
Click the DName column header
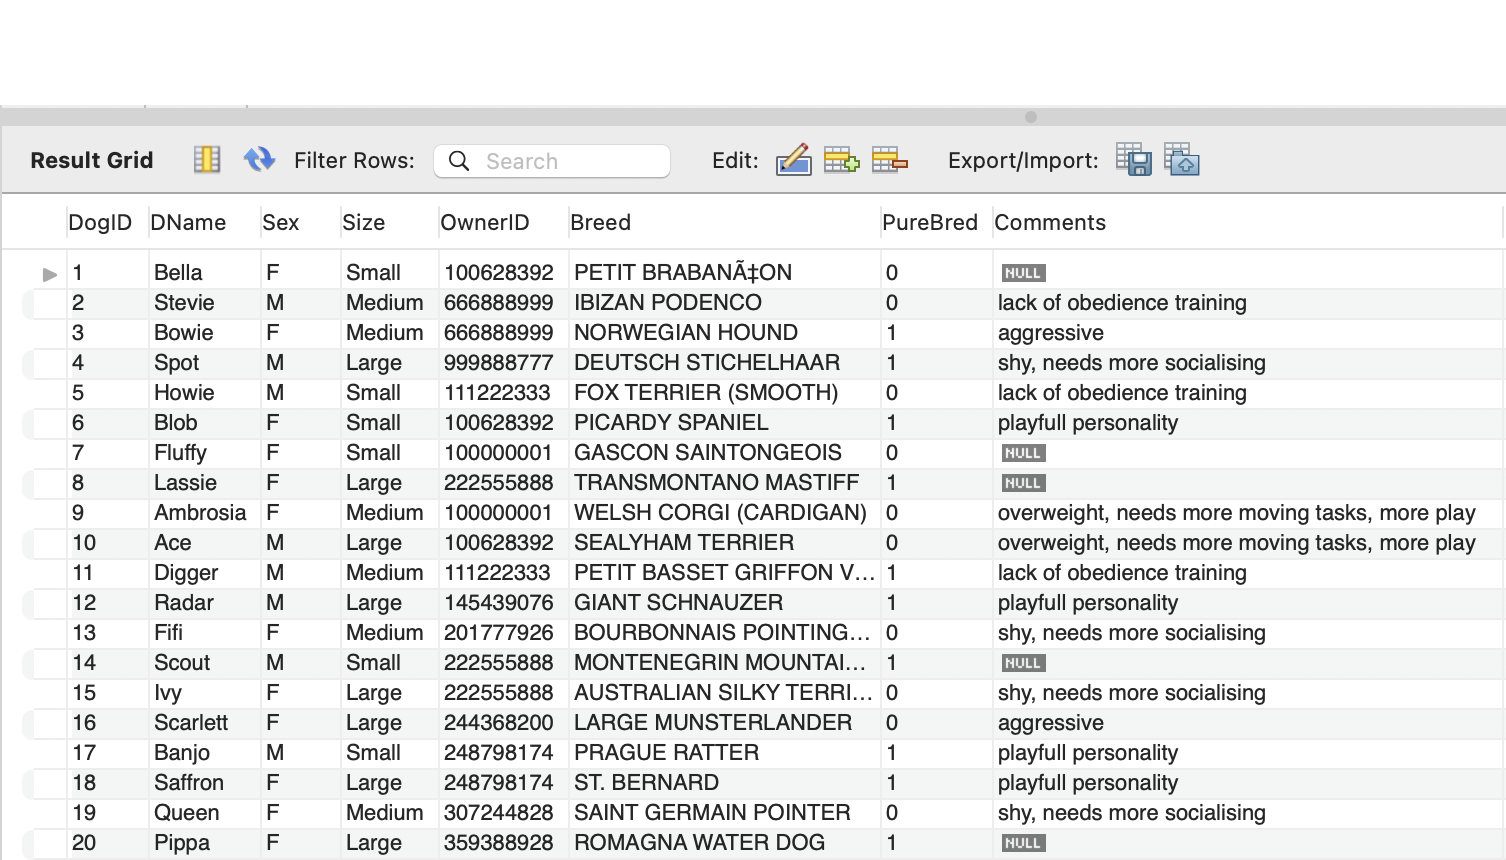tap(187, 222)
